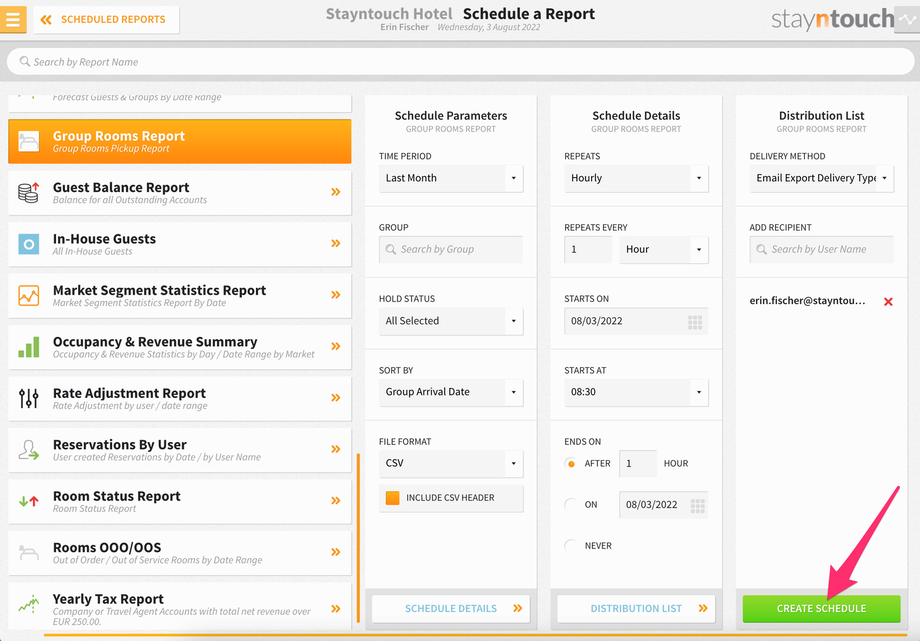Open Rate Adjustment Report chevron

pos(336,398)
